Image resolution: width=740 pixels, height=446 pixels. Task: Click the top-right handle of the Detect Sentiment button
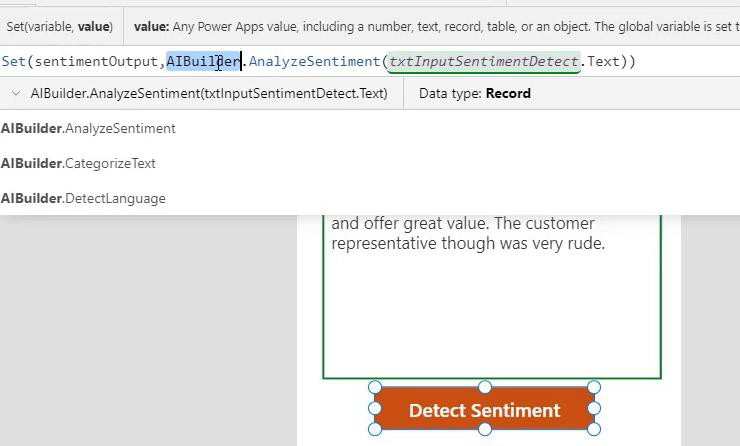(594, 387)
